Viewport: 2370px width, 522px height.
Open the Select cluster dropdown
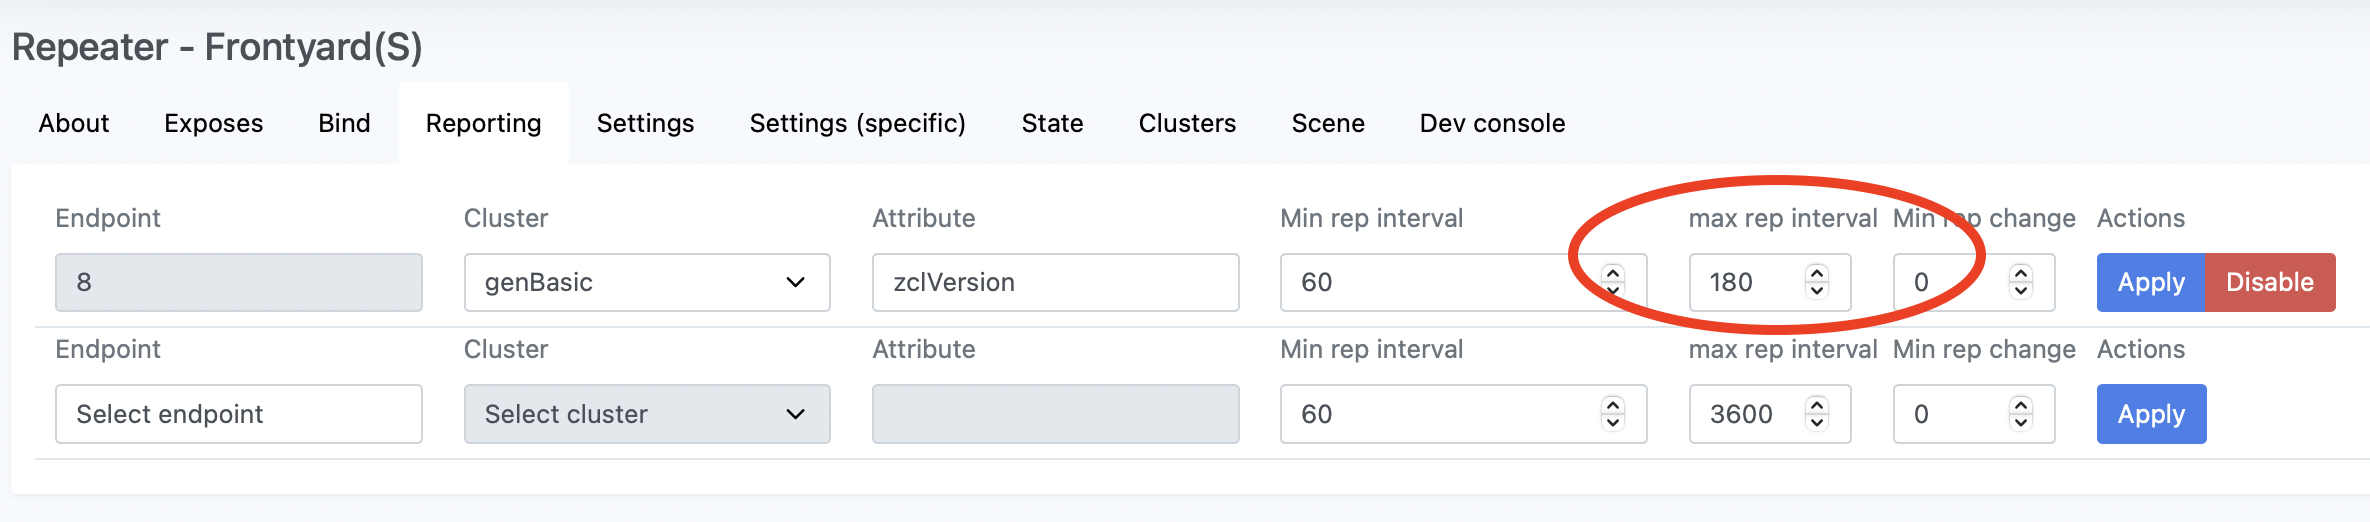pyautogui.click(x=646, y=414)
